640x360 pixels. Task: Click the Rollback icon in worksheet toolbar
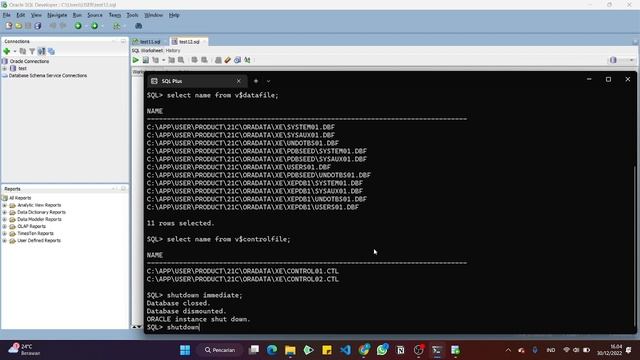pos(204,60)
